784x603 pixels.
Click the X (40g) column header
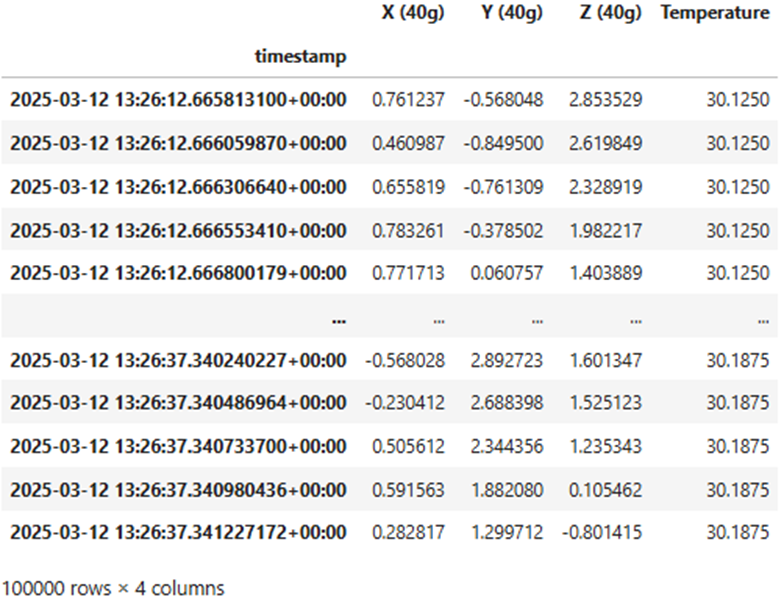pyautogui.click(x=407, y=14)
